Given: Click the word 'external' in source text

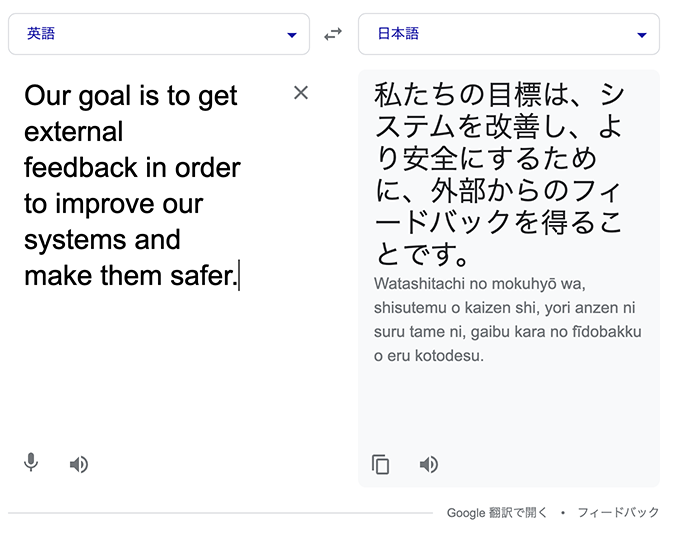Looking at the screenshot, I should pyautogui.click(x=73, y=132).
